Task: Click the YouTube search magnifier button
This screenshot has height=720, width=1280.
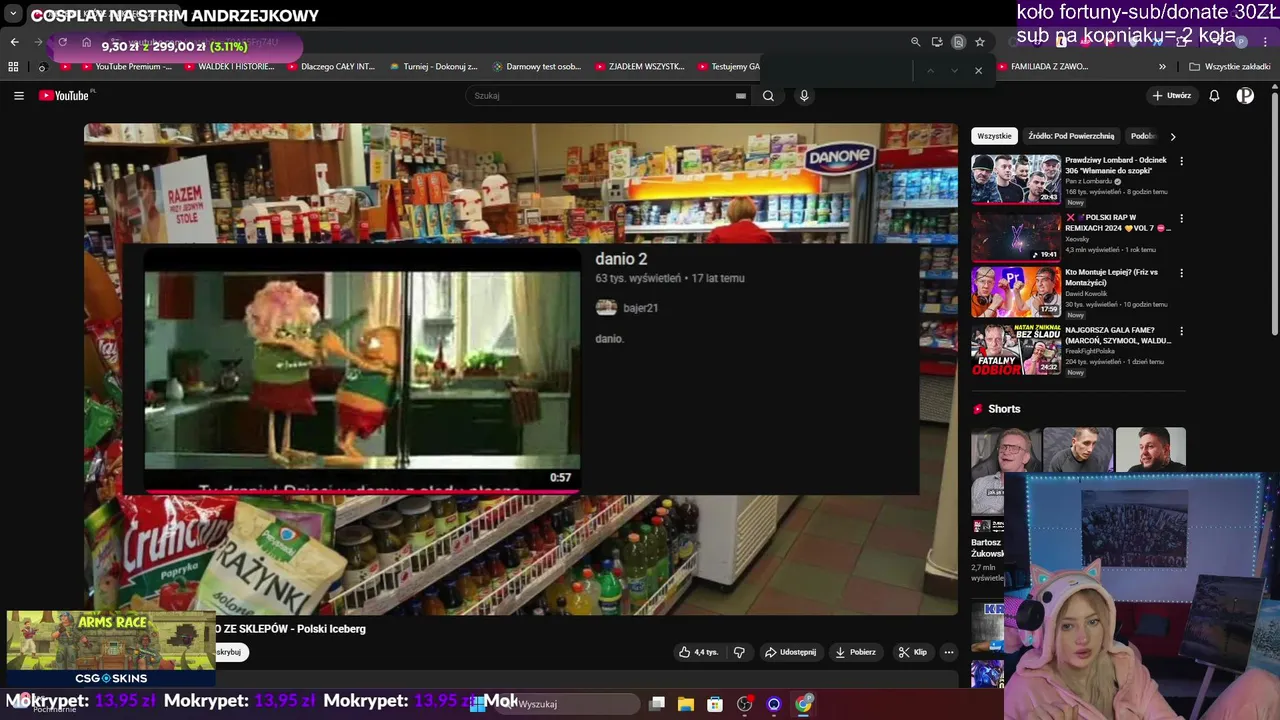Action: tap(768, 96)
